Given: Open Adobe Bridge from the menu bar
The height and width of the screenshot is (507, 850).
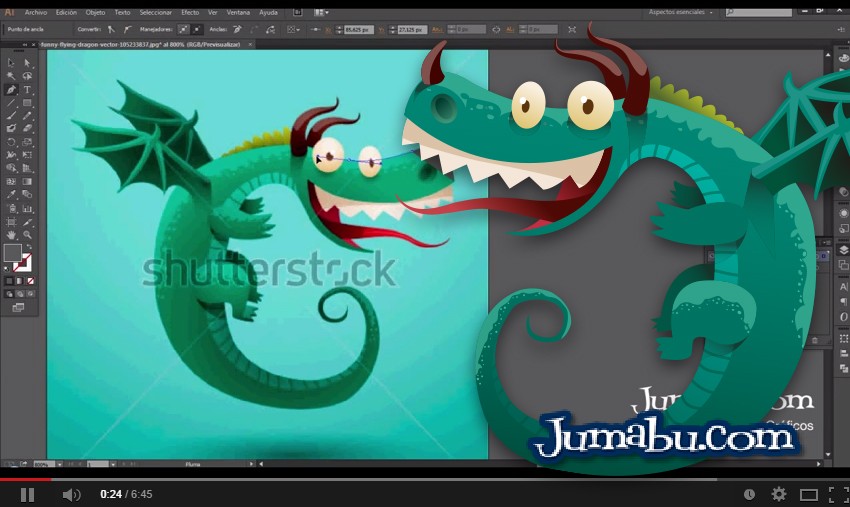Looking at the screenshot, I should (x=298, y=12).
